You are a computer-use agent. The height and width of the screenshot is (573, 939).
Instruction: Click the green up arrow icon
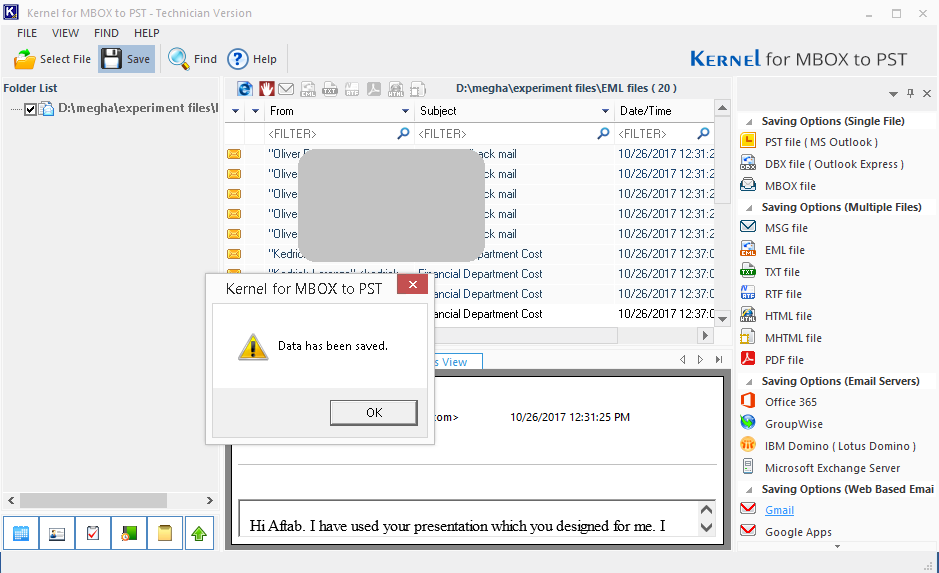point(199,533)
